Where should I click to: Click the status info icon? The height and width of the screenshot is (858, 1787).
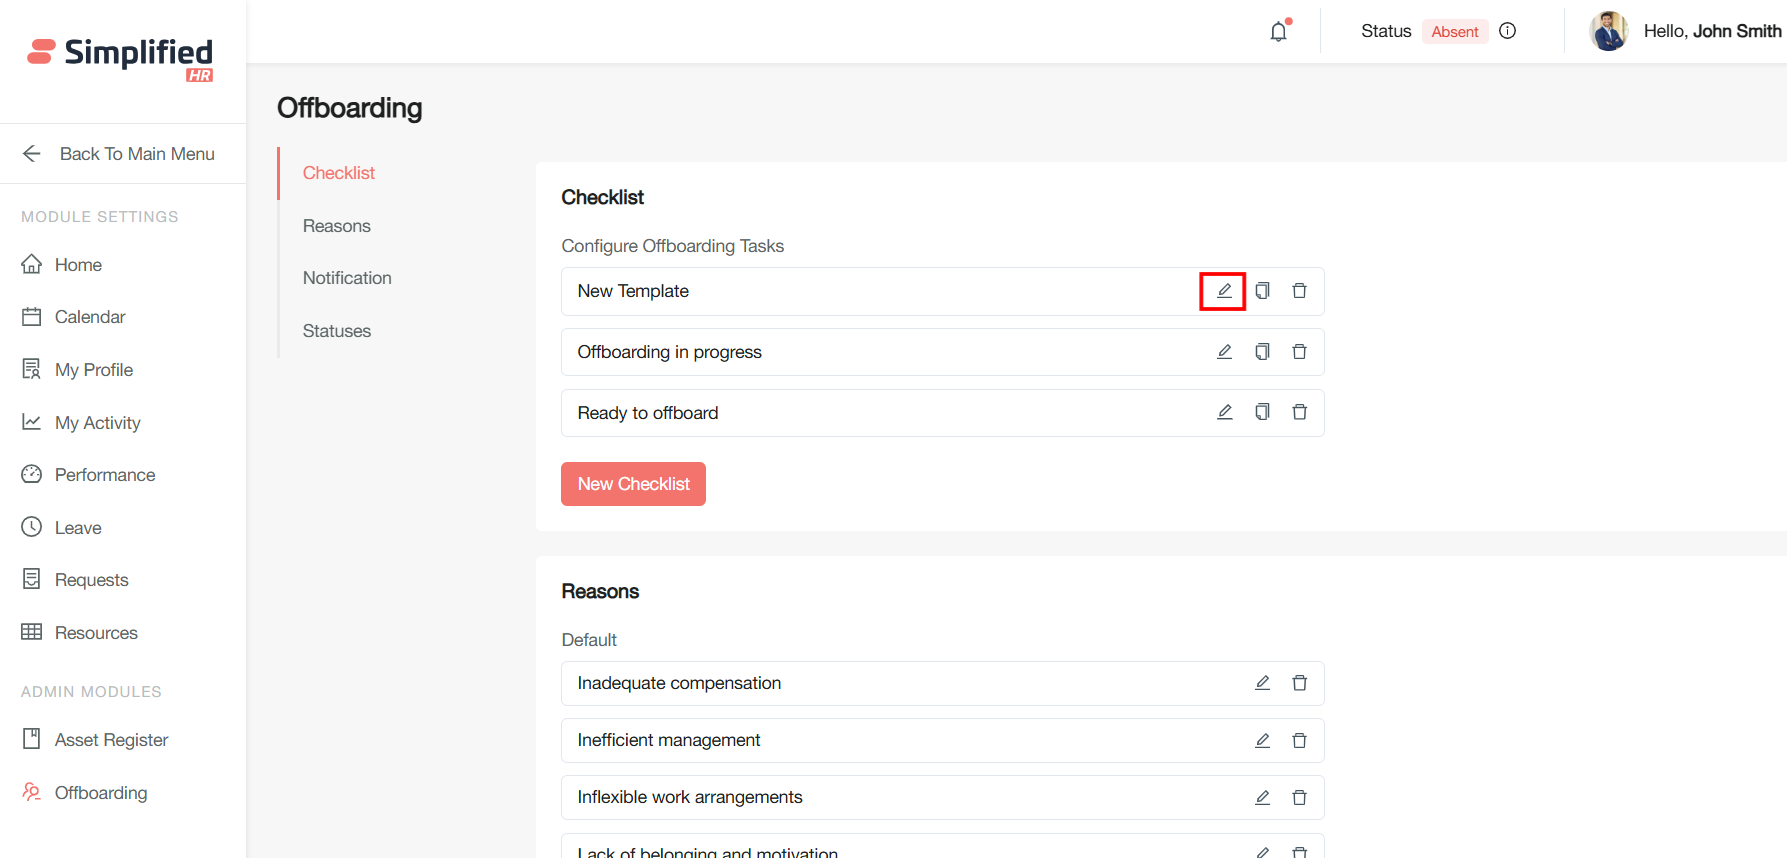1508,31
